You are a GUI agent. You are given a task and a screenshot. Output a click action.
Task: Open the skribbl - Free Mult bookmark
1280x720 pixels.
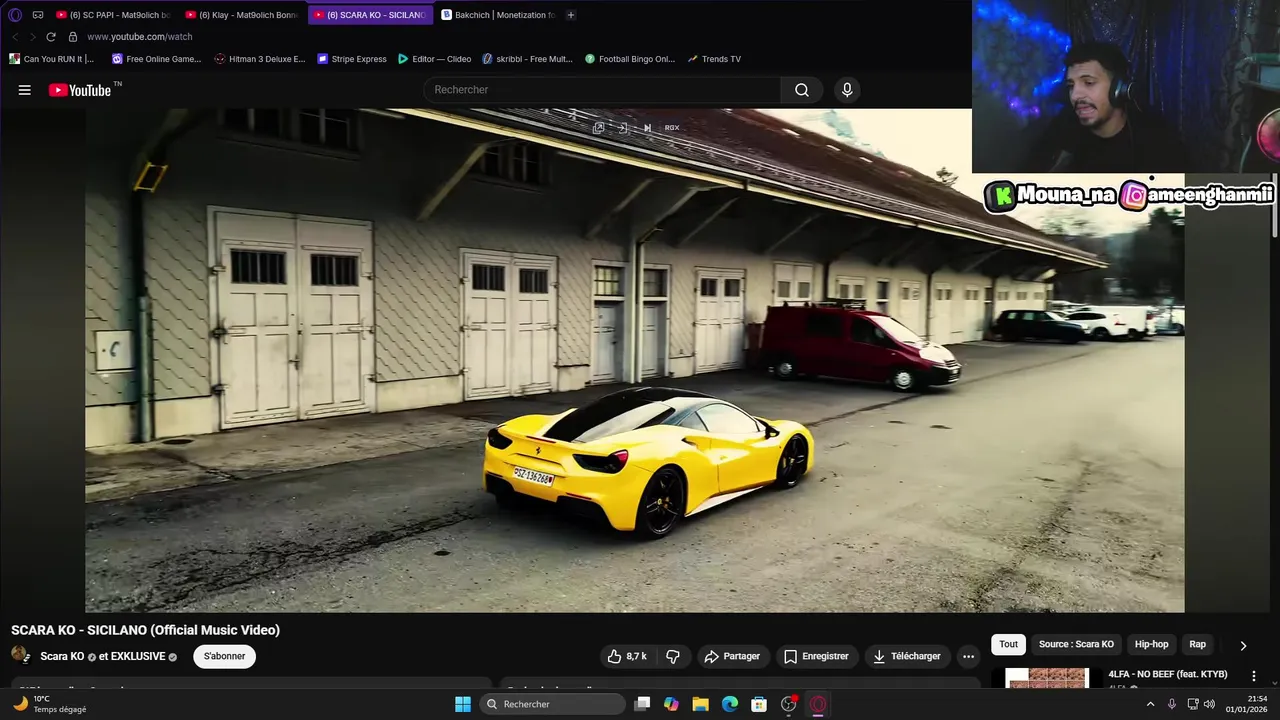[528, 59]
